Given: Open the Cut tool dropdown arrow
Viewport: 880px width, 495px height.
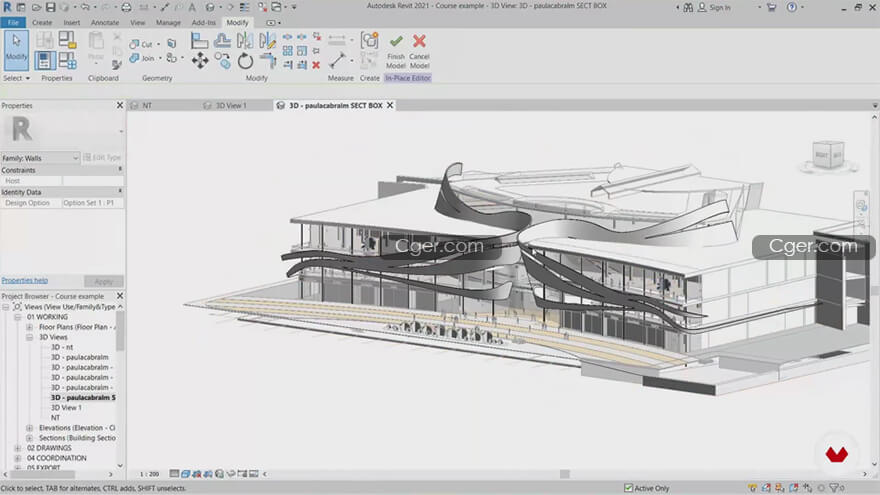Looking at the screenshot, I should [158, 44].
